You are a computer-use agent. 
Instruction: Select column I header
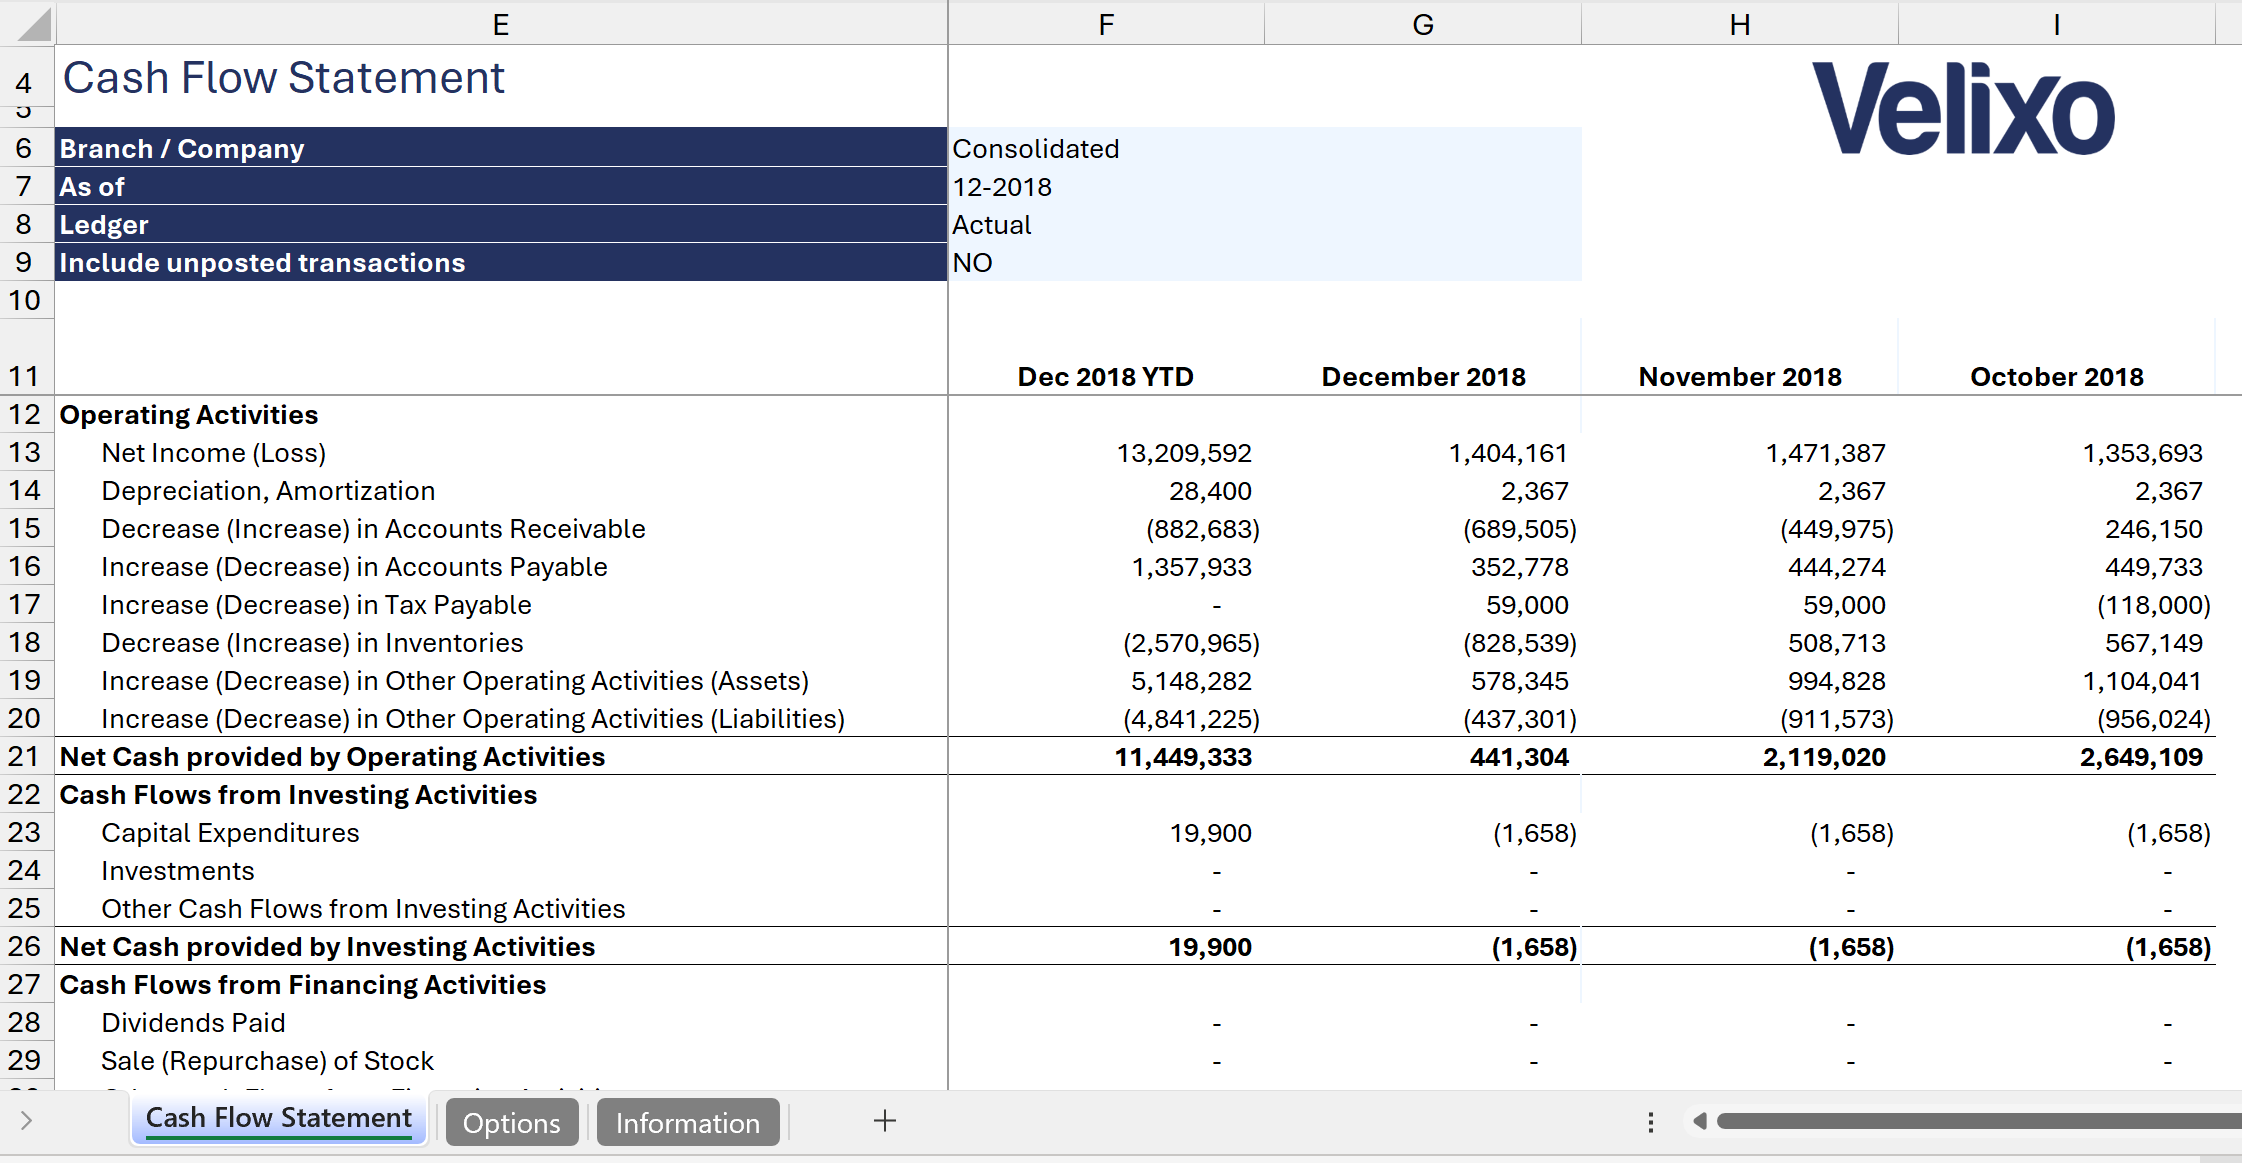tap(2057, 24)
